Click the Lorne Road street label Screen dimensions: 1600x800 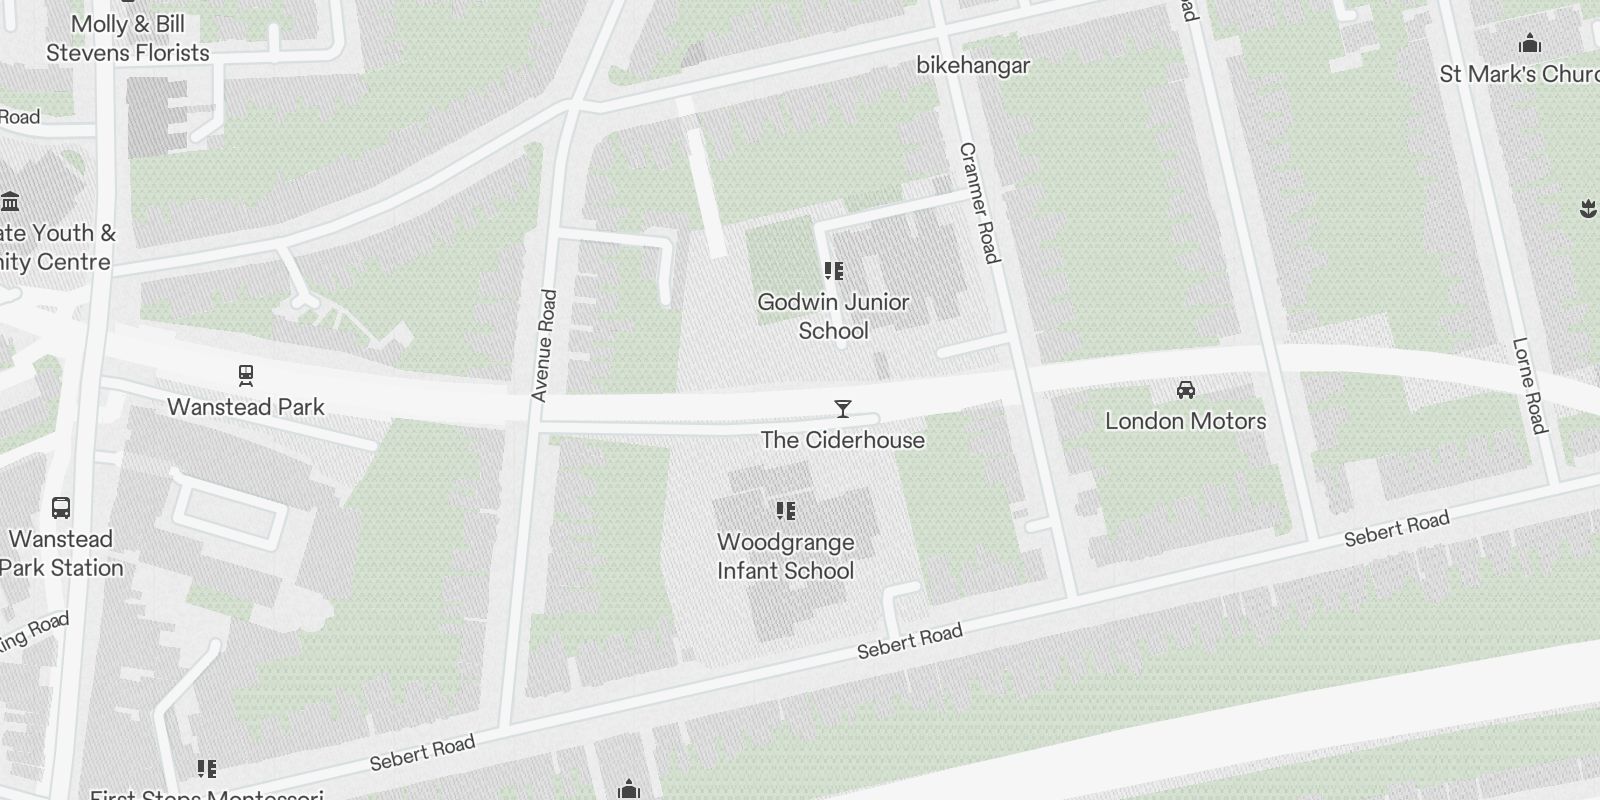1530,386
